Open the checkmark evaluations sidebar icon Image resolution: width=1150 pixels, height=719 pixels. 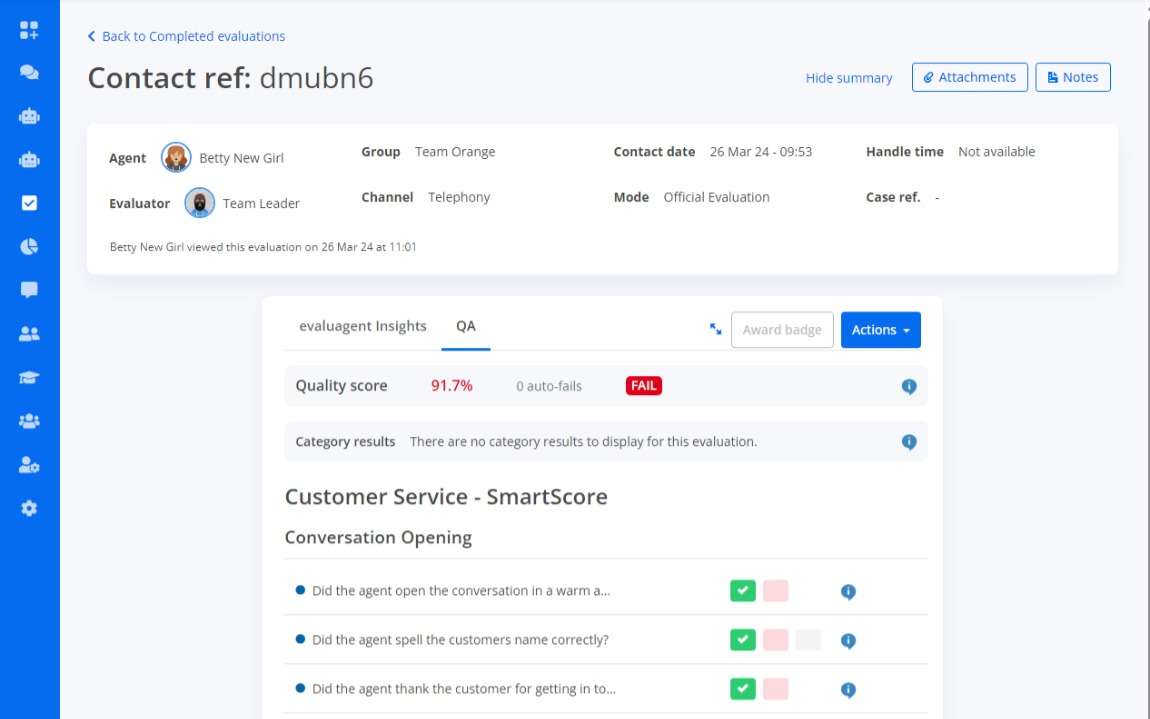click(x=29, y=203)
